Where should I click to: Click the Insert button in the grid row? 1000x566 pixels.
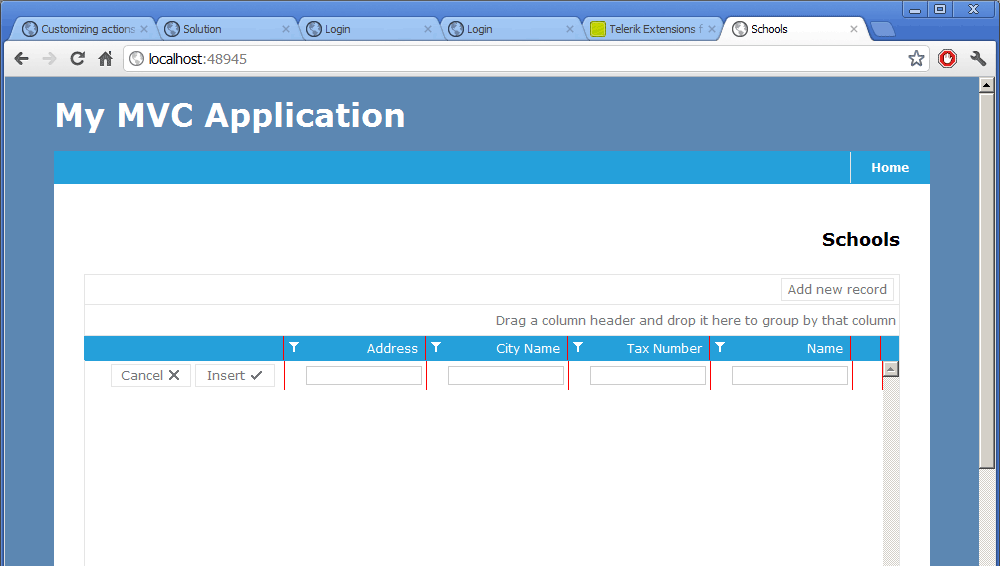(x=235, y=375)
